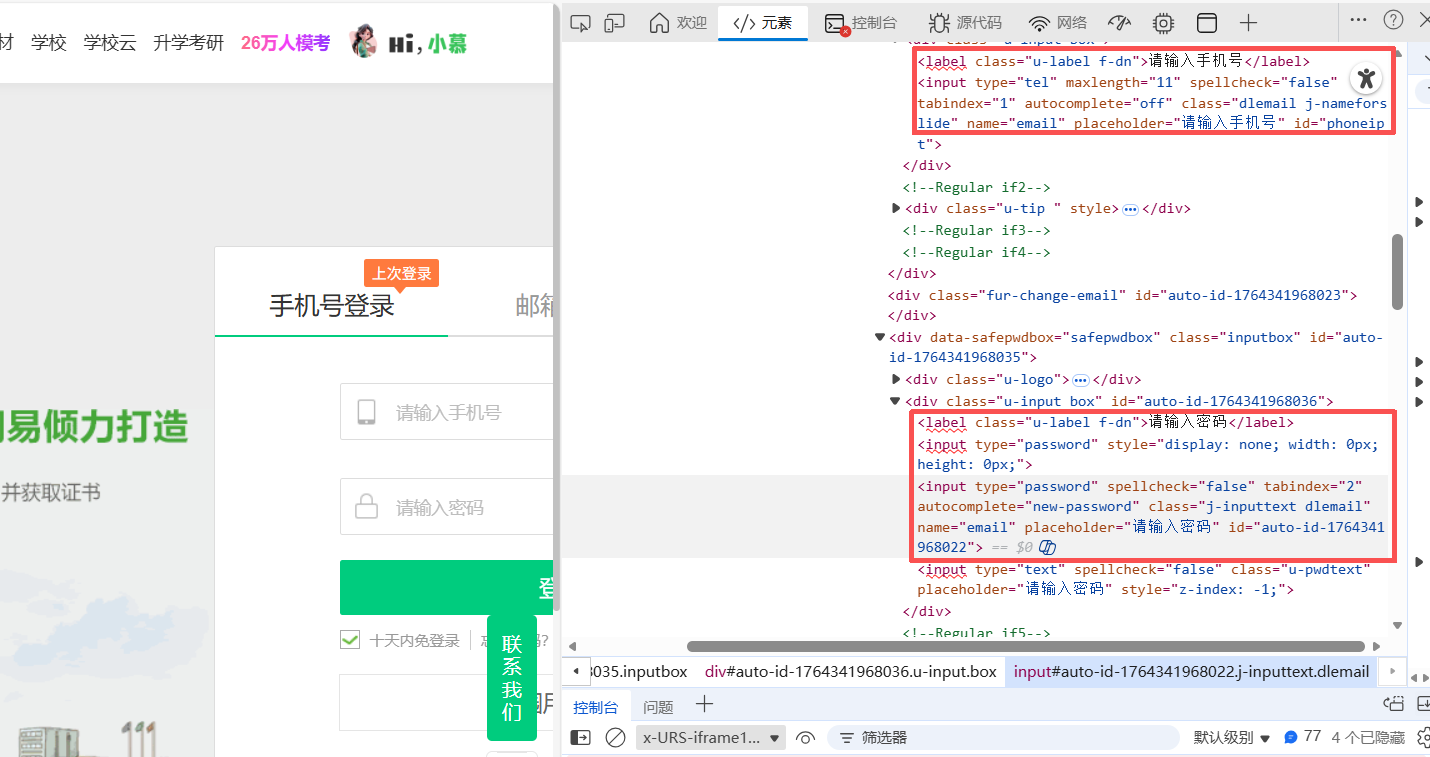Select the hidden password input display none line

[x=1148, y=454]
